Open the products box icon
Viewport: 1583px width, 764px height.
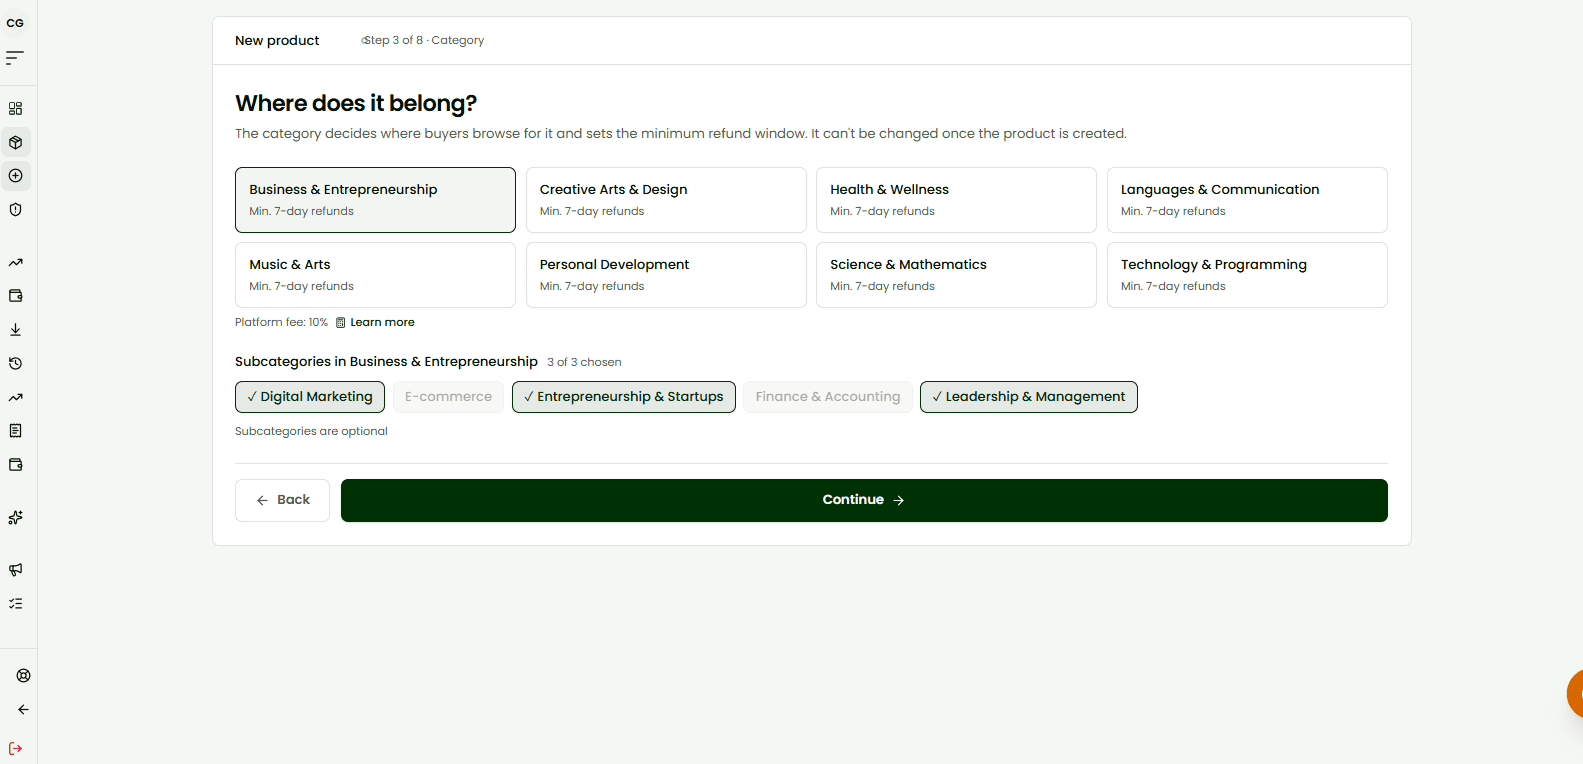(x=15, y=142)
